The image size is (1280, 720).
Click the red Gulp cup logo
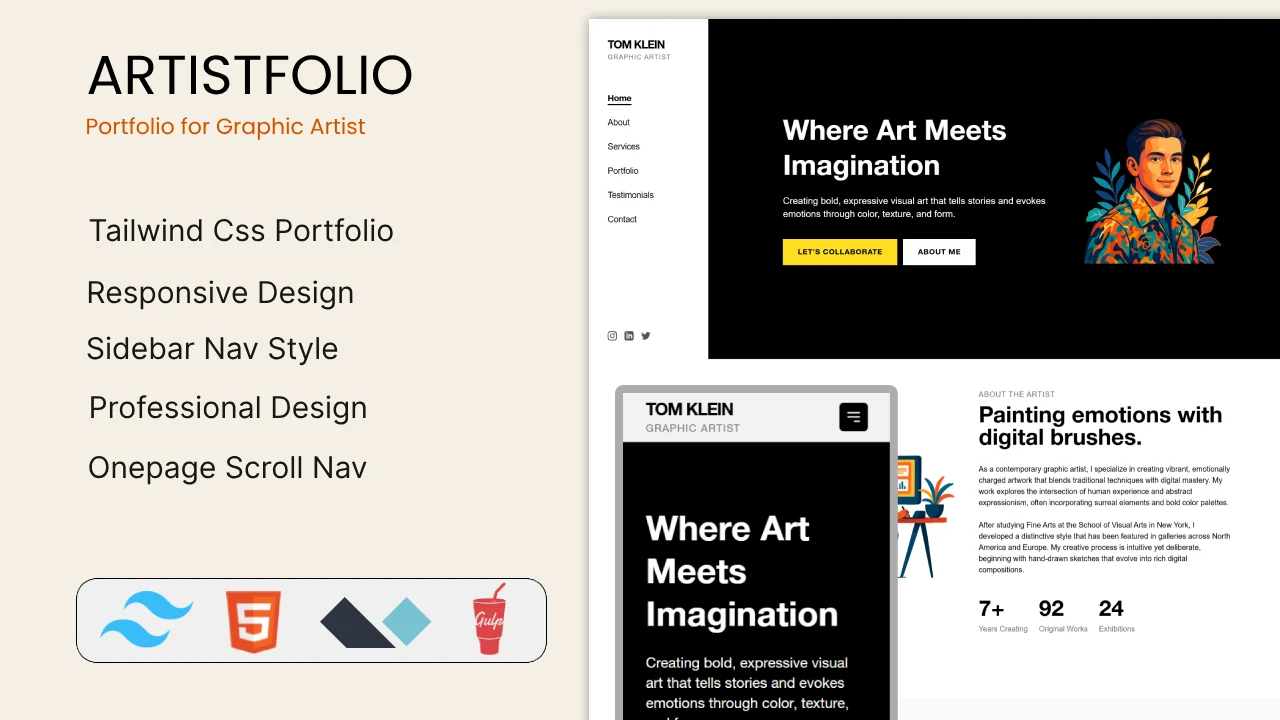489,620
